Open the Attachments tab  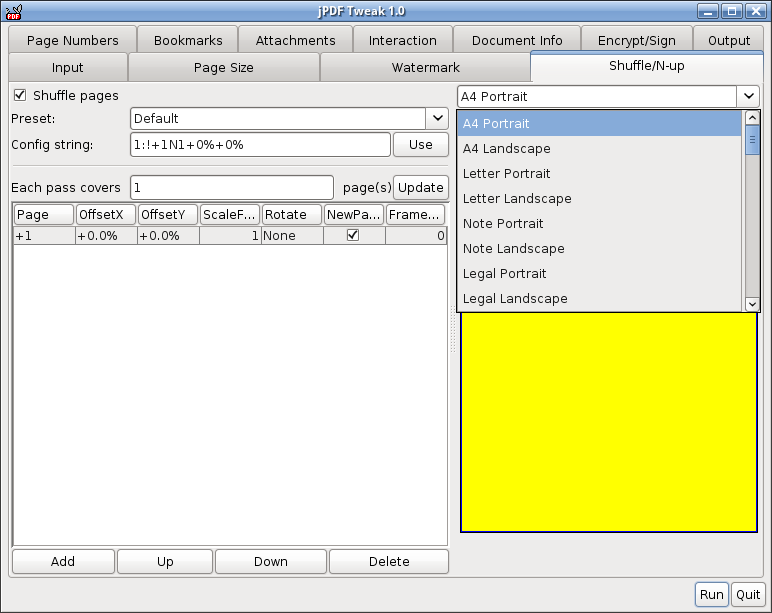pyautogui.click(x=295, y=40)
